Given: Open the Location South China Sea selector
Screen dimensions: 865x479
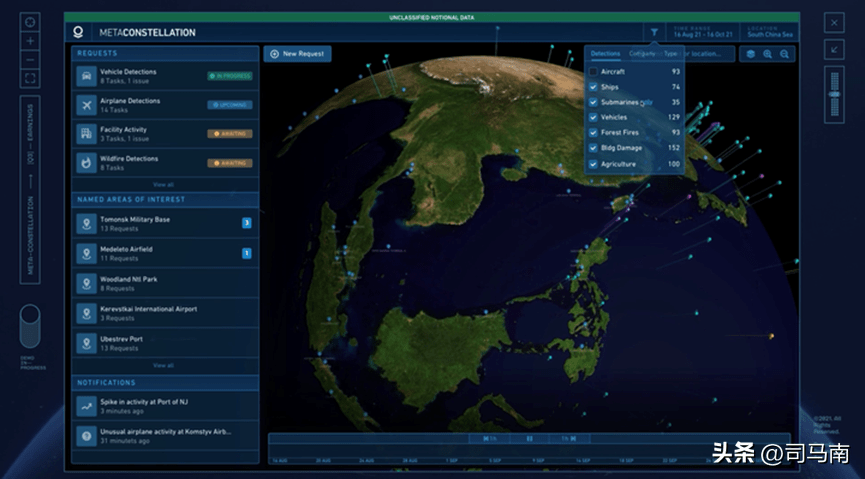Looking at the screenshot, I should [x=772, y=32].
